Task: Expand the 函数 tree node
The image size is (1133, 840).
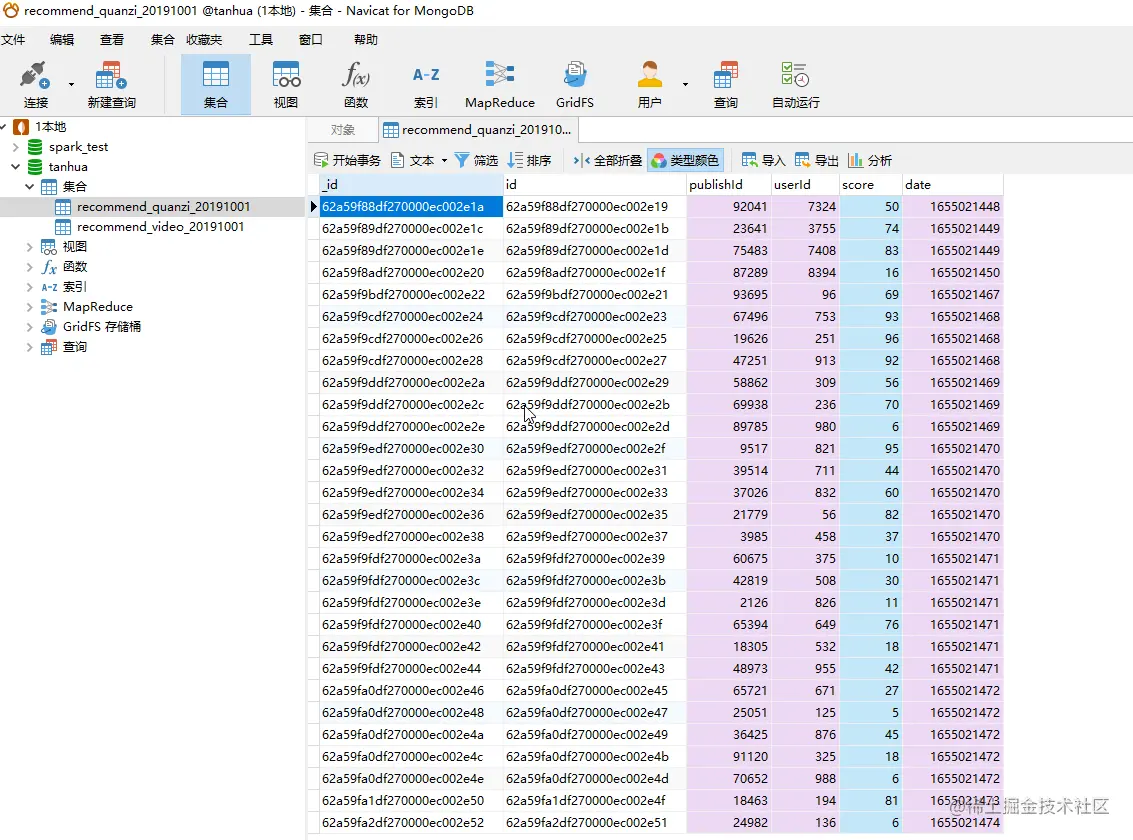Action: (30, 267)
